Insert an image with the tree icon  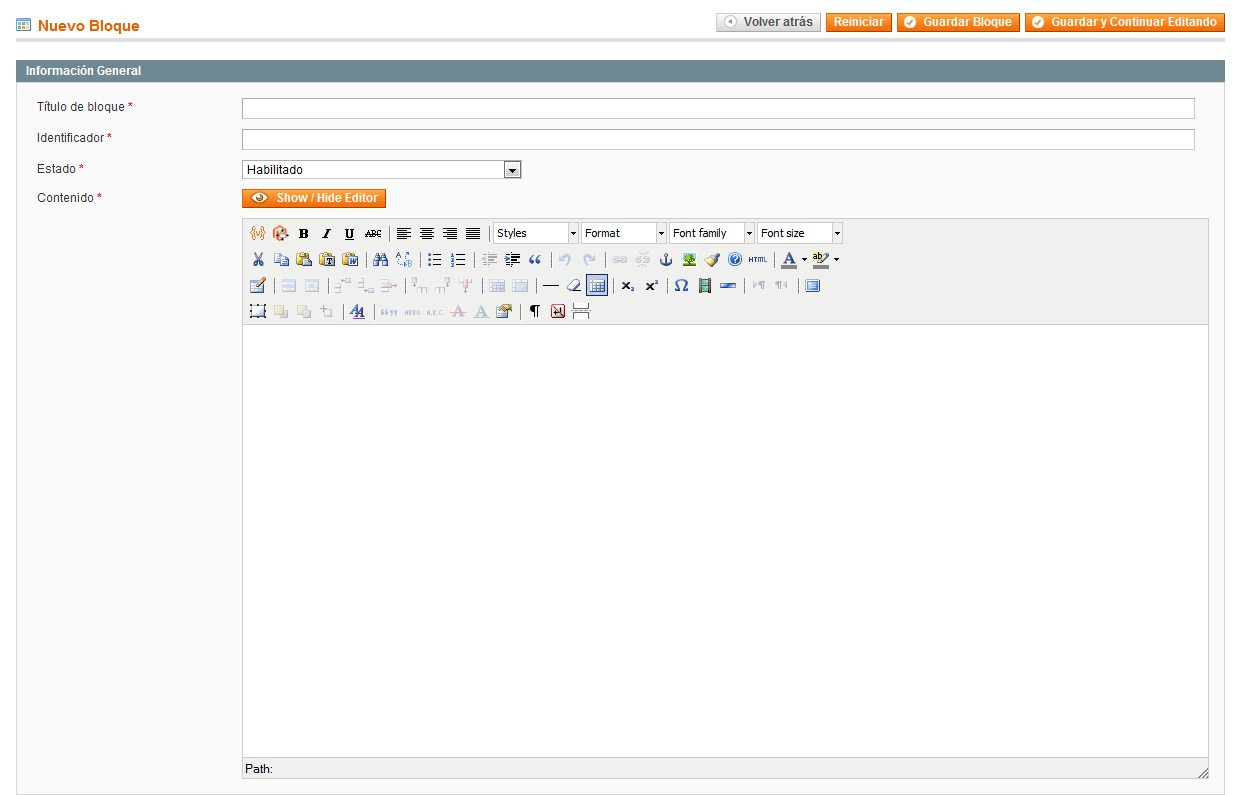(x=689, y=260)
